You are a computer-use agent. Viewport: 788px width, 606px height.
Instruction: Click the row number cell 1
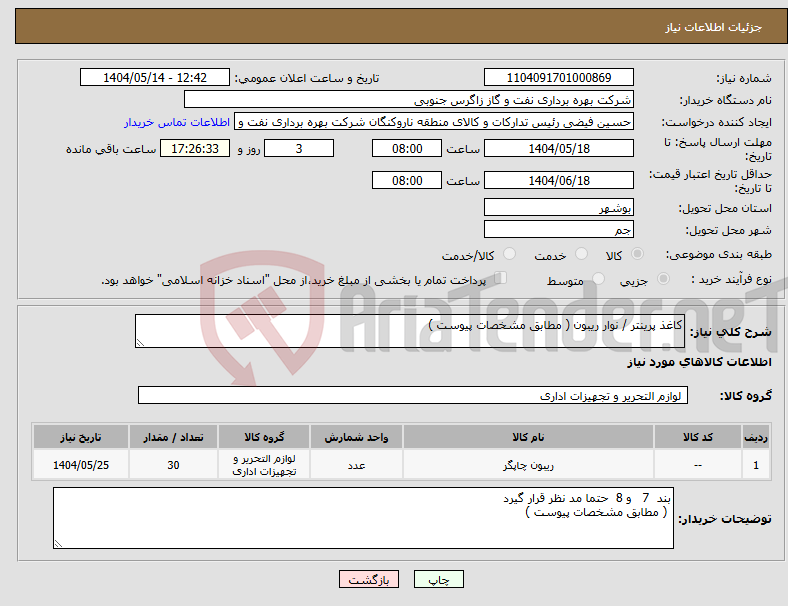pyautogui.click(x=755, y=465)
